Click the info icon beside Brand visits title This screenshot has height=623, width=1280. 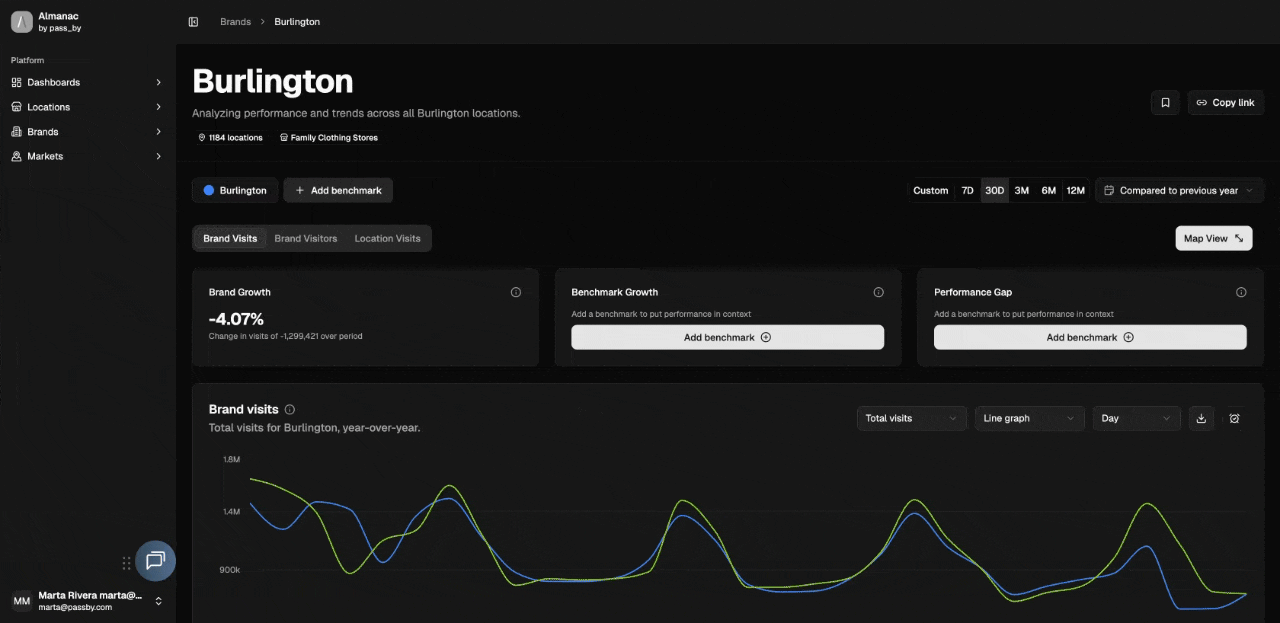(290, 410)
